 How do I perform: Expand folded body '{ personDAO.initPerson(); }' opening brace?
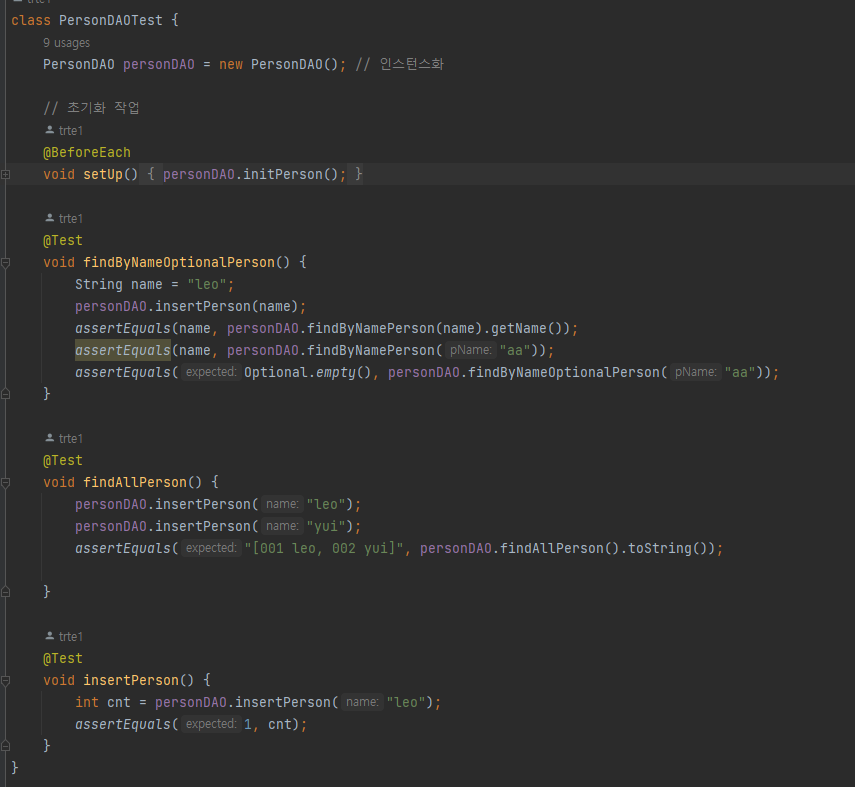tap(151, 175)
